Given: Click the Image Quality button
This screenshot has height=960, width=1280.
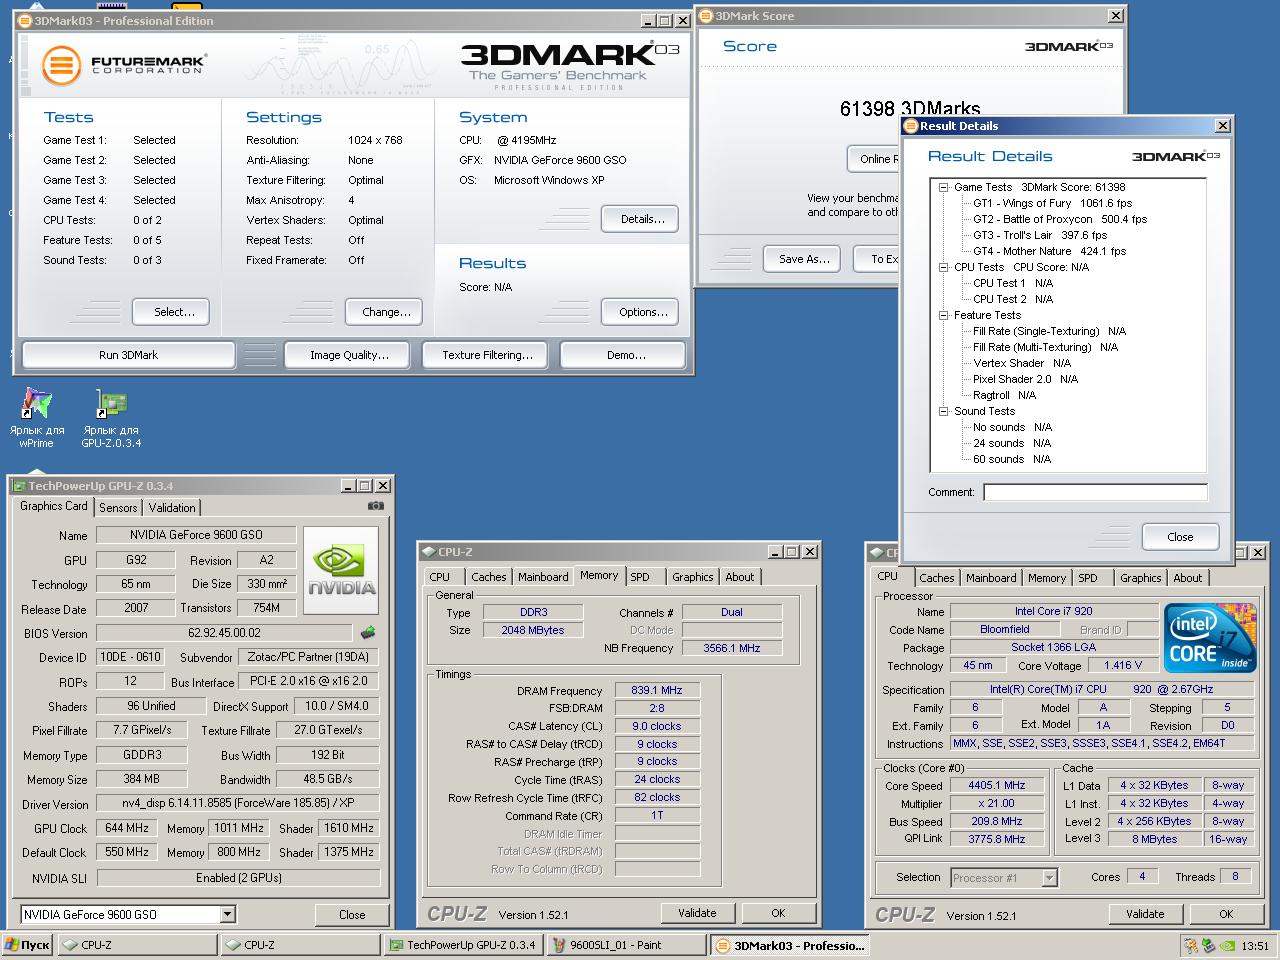Looking at the screenshot, I should click(x=349, y=355).
